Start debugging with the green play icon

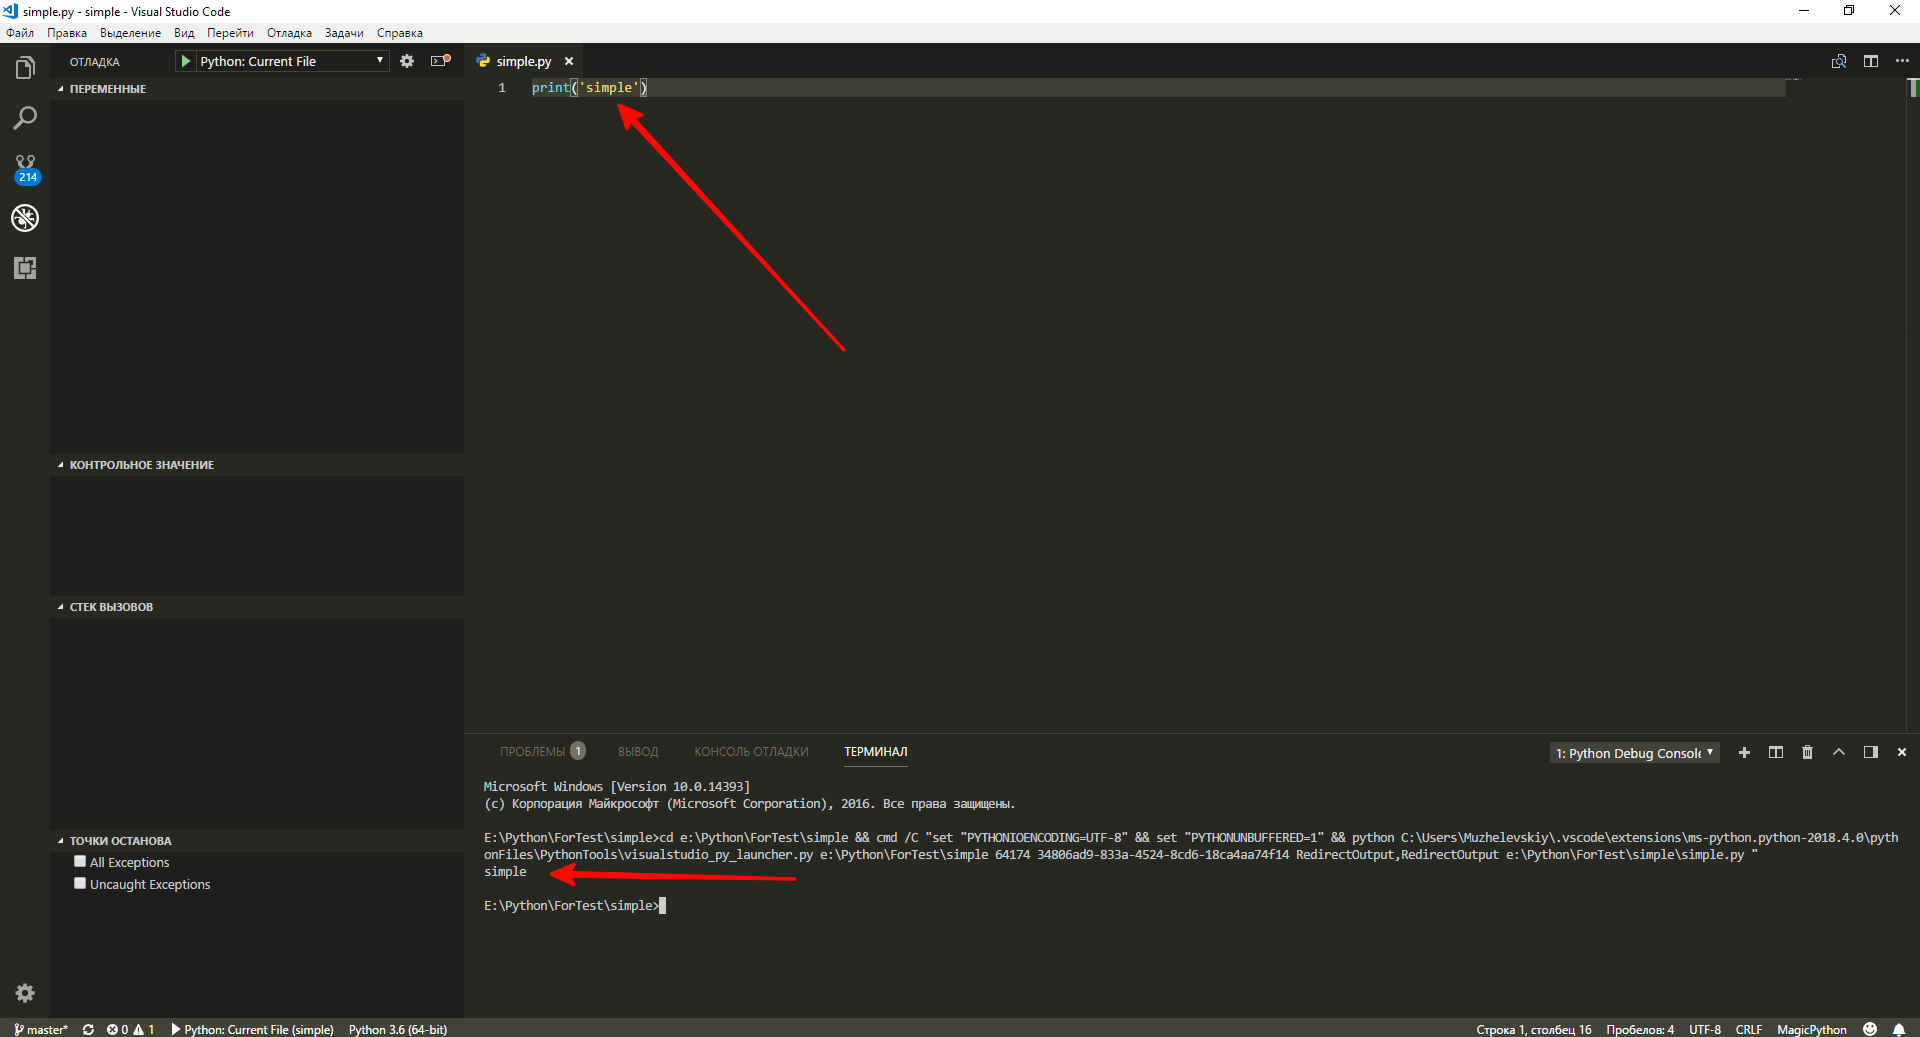(186, 61)
